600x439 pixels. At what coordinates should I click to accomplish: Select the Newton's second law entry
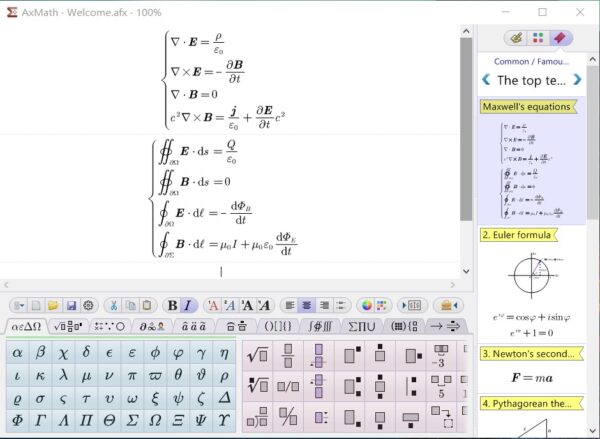526,354
